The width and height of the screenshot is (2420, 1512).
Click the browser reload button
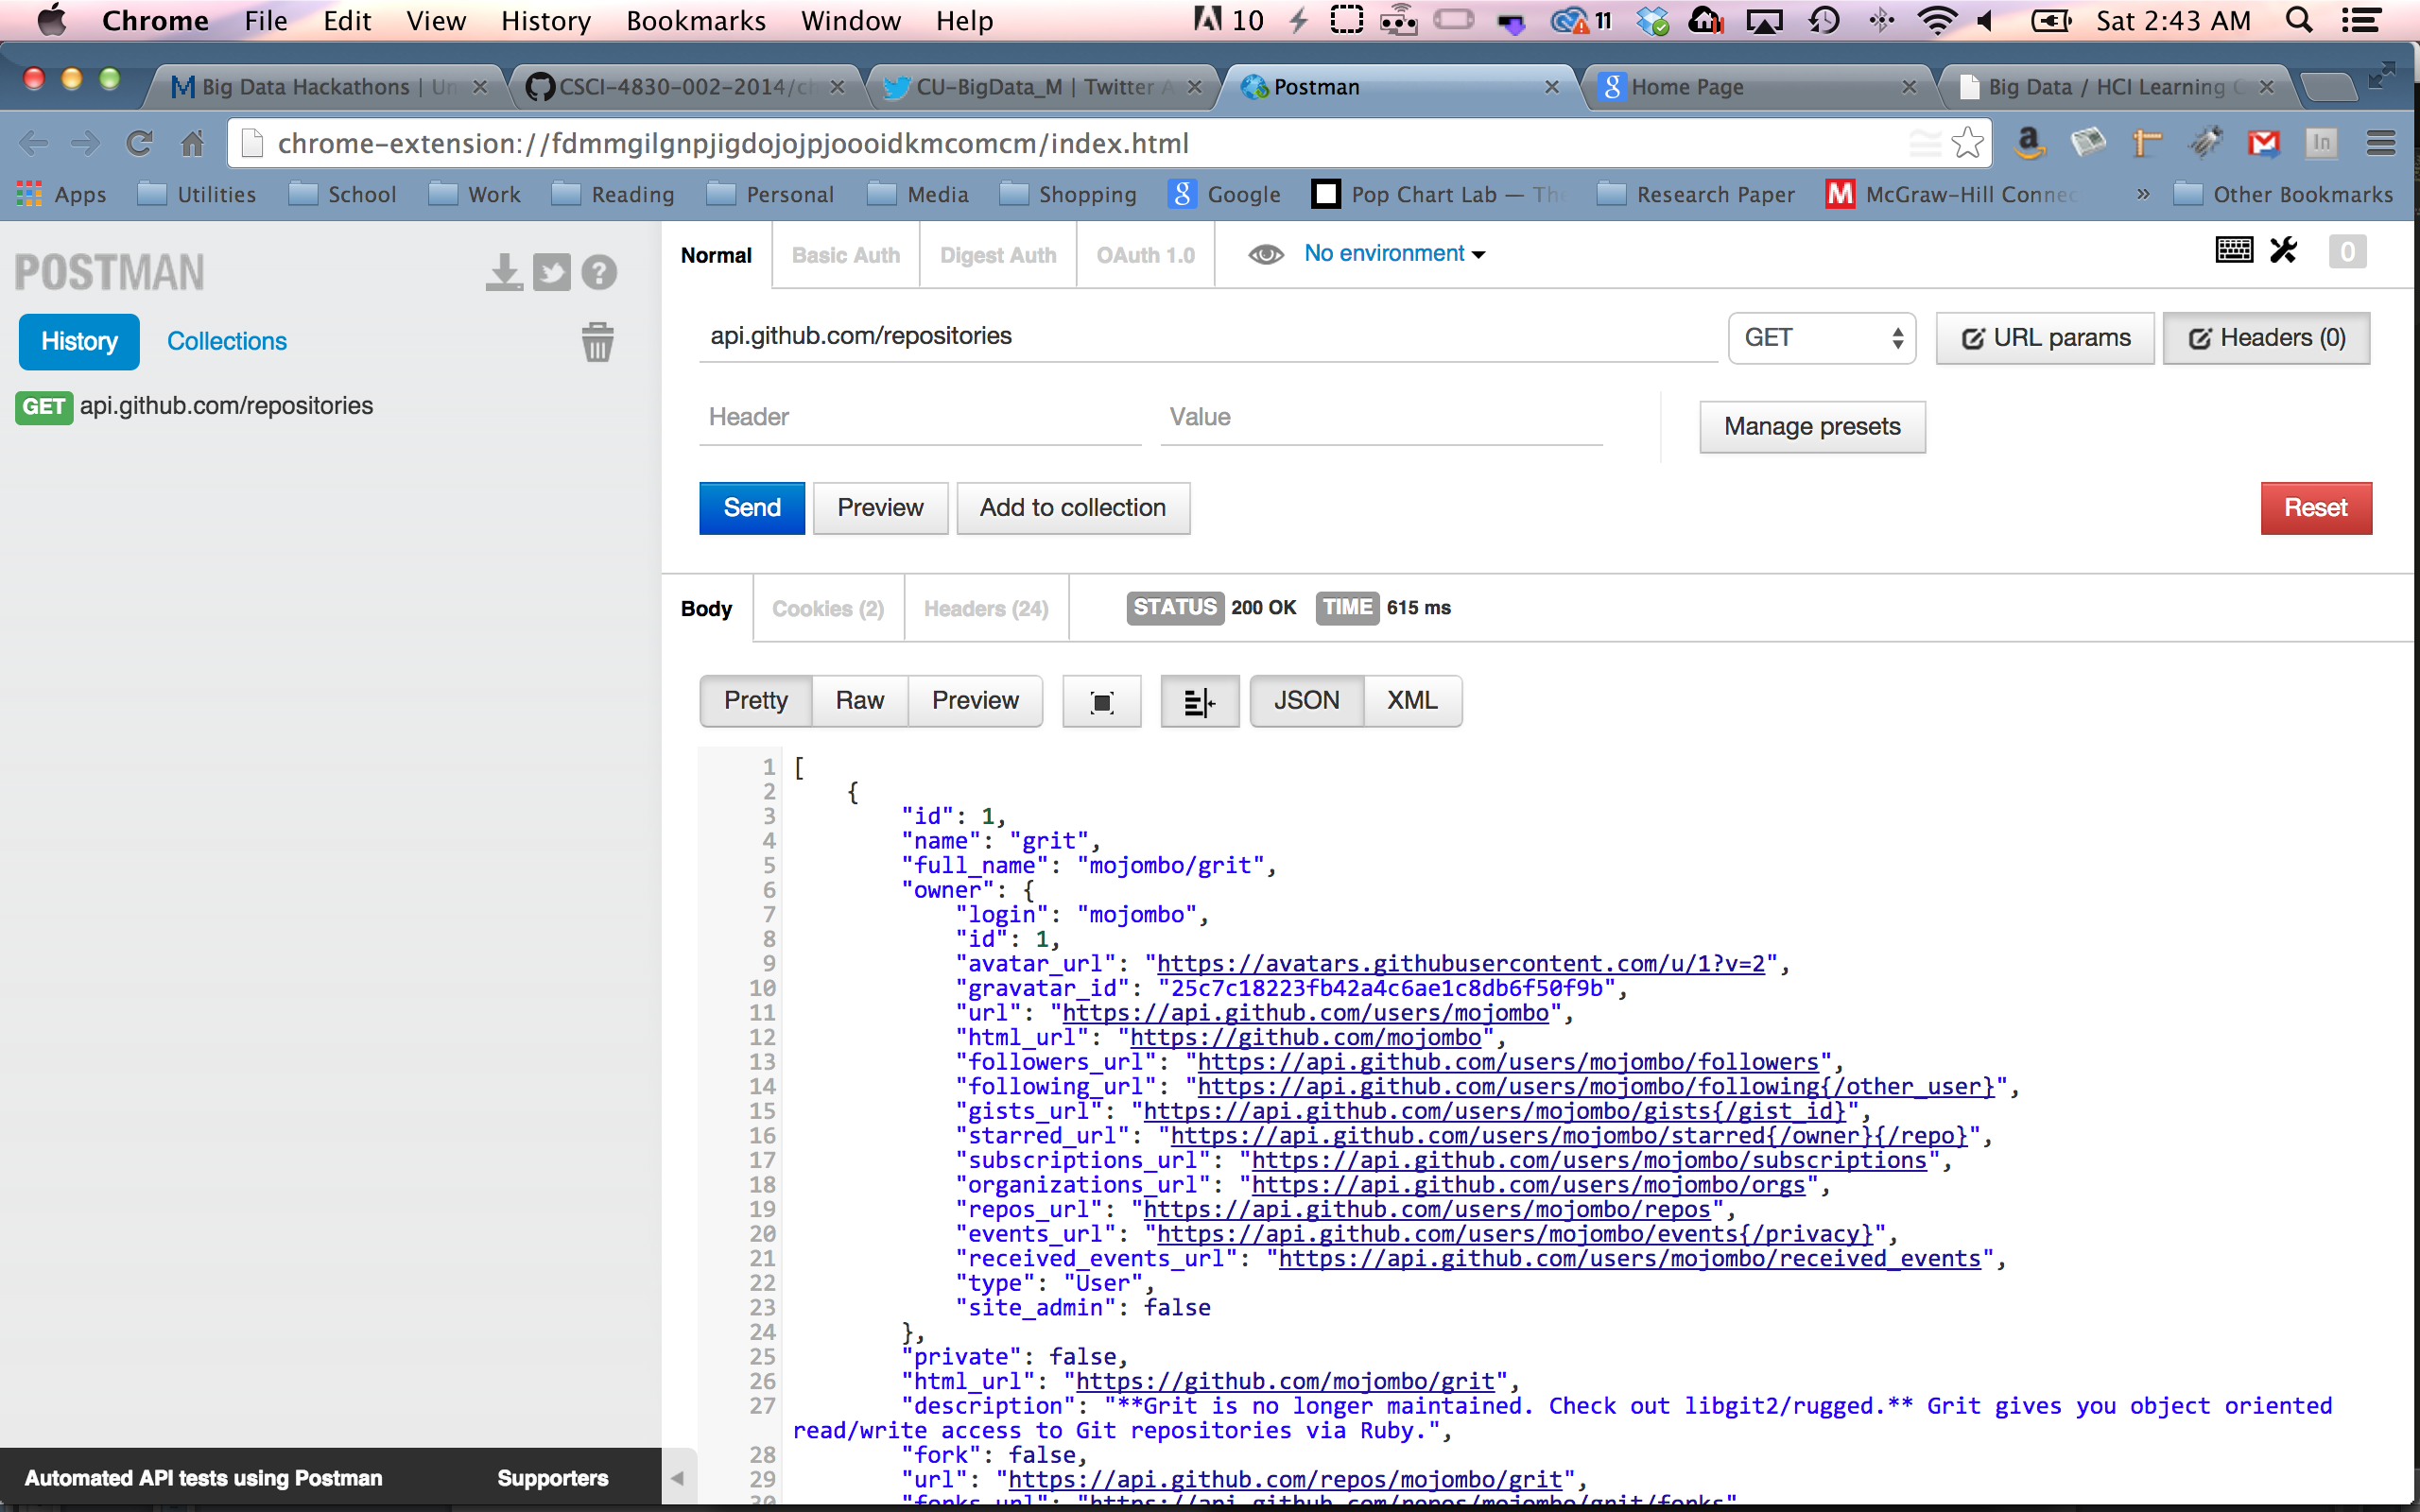coord(139,144)
